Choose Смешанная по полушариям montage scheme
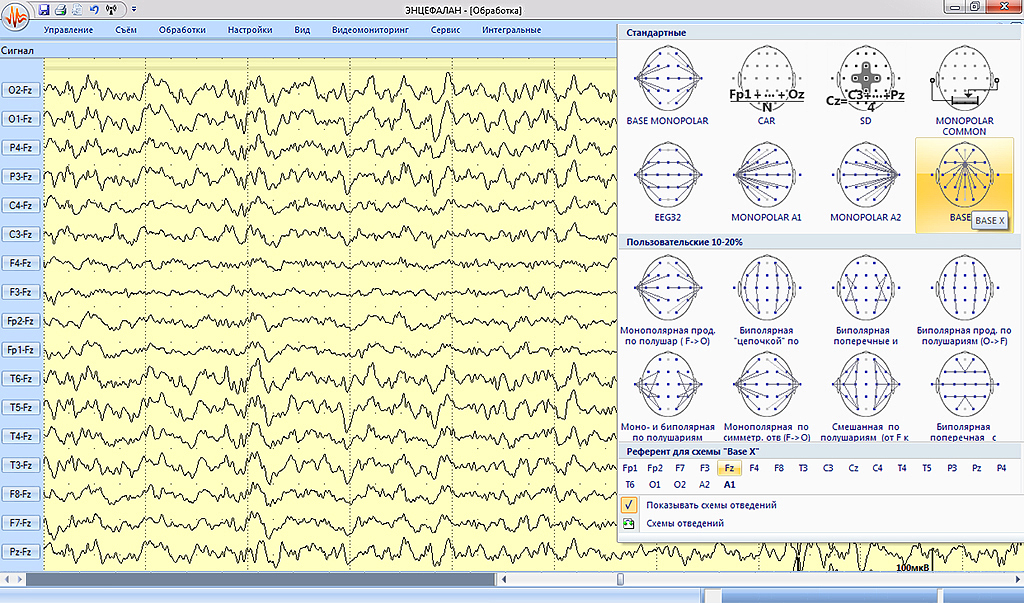The image size is (1024, 603). [x=865, y=396]
